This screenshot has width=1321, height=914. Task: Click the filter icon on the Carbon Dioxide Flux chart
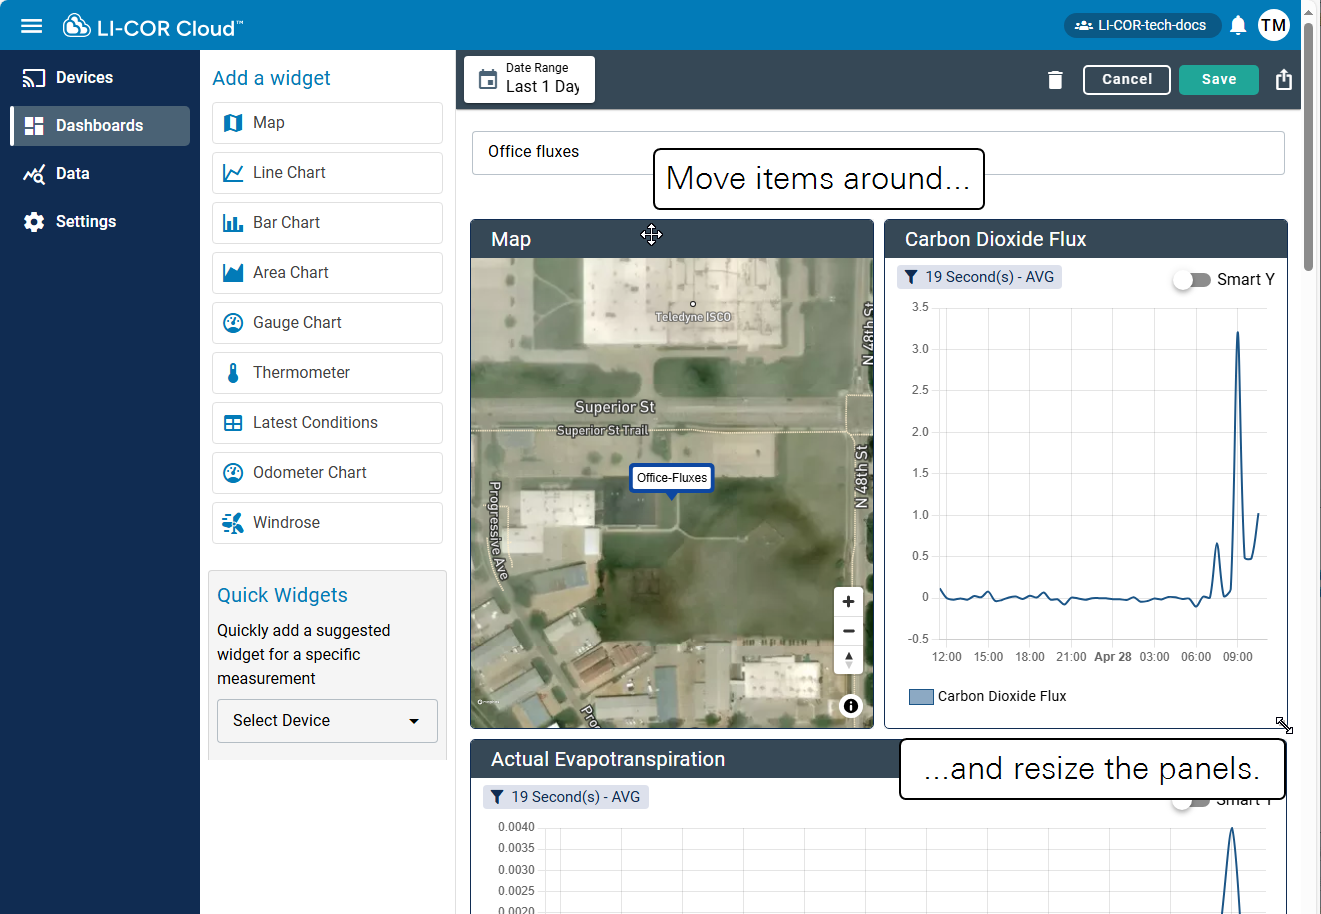[x=911, y=277]
